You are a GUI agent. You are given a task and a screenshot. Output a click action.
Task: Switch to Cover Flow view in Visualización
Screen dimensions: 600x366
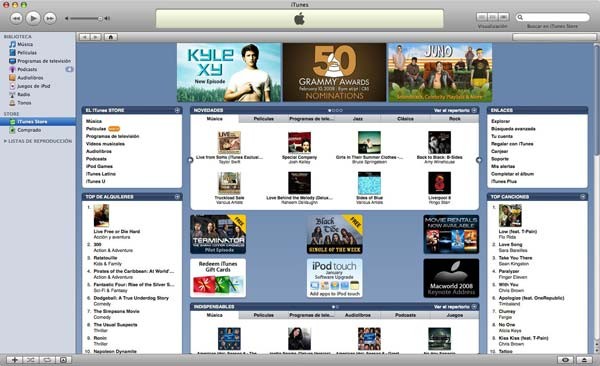click(504, 17)
